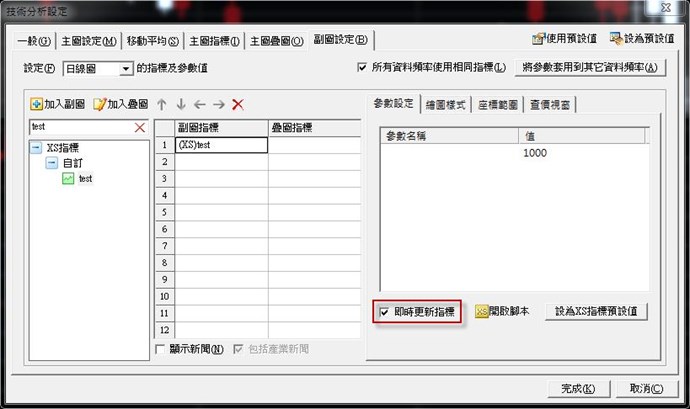690x409 pixels.
Task: Select row number 2 header in grid
Action: click(x=165, y=162)
